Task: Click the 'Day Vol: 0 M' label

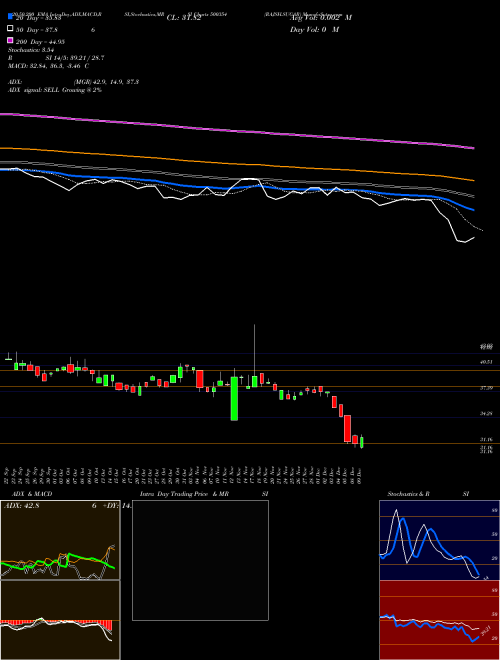Action: point(314,29)
